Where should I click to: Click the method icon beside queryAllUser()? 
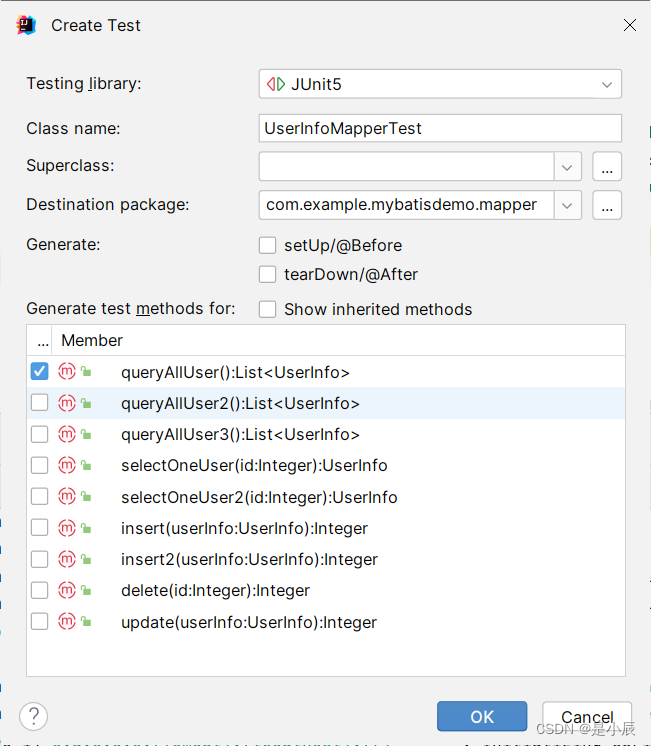(67, 372)
